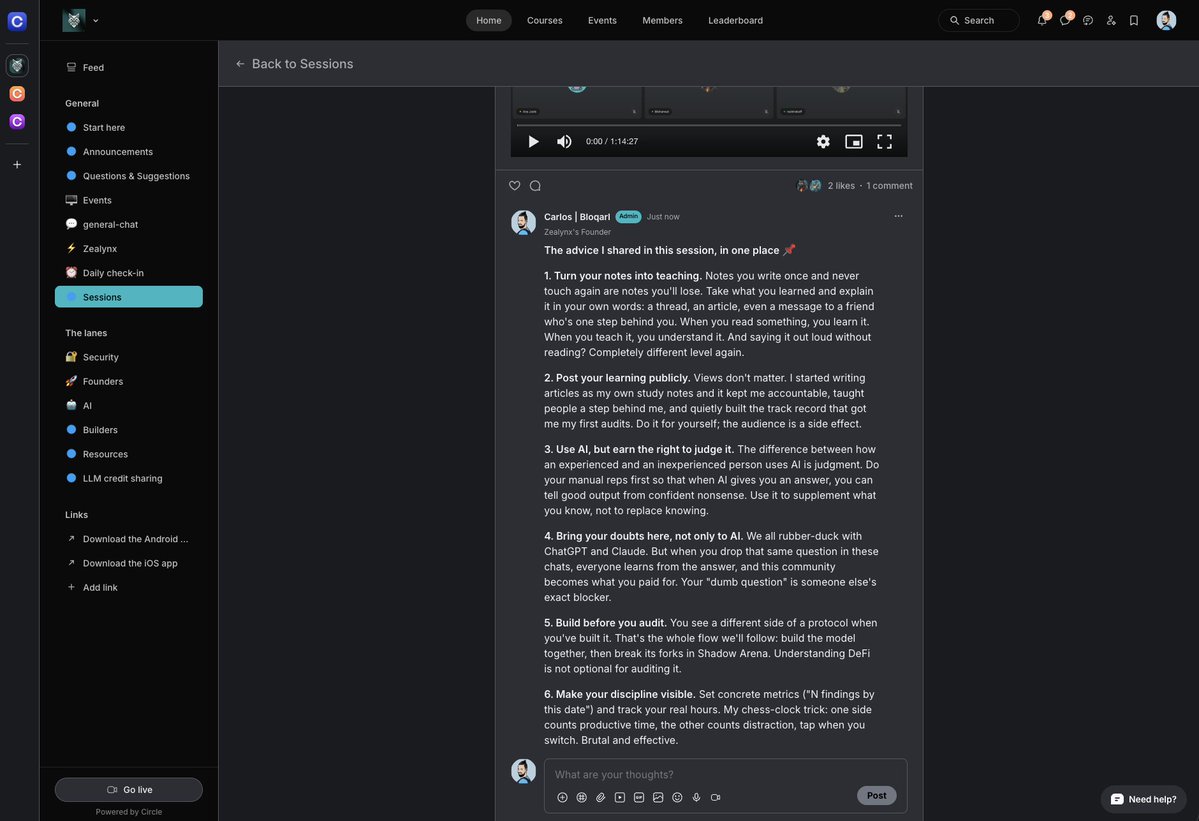1199x821 pixels.
Task: Insert a video into the comment
Action: pos(619,797)
